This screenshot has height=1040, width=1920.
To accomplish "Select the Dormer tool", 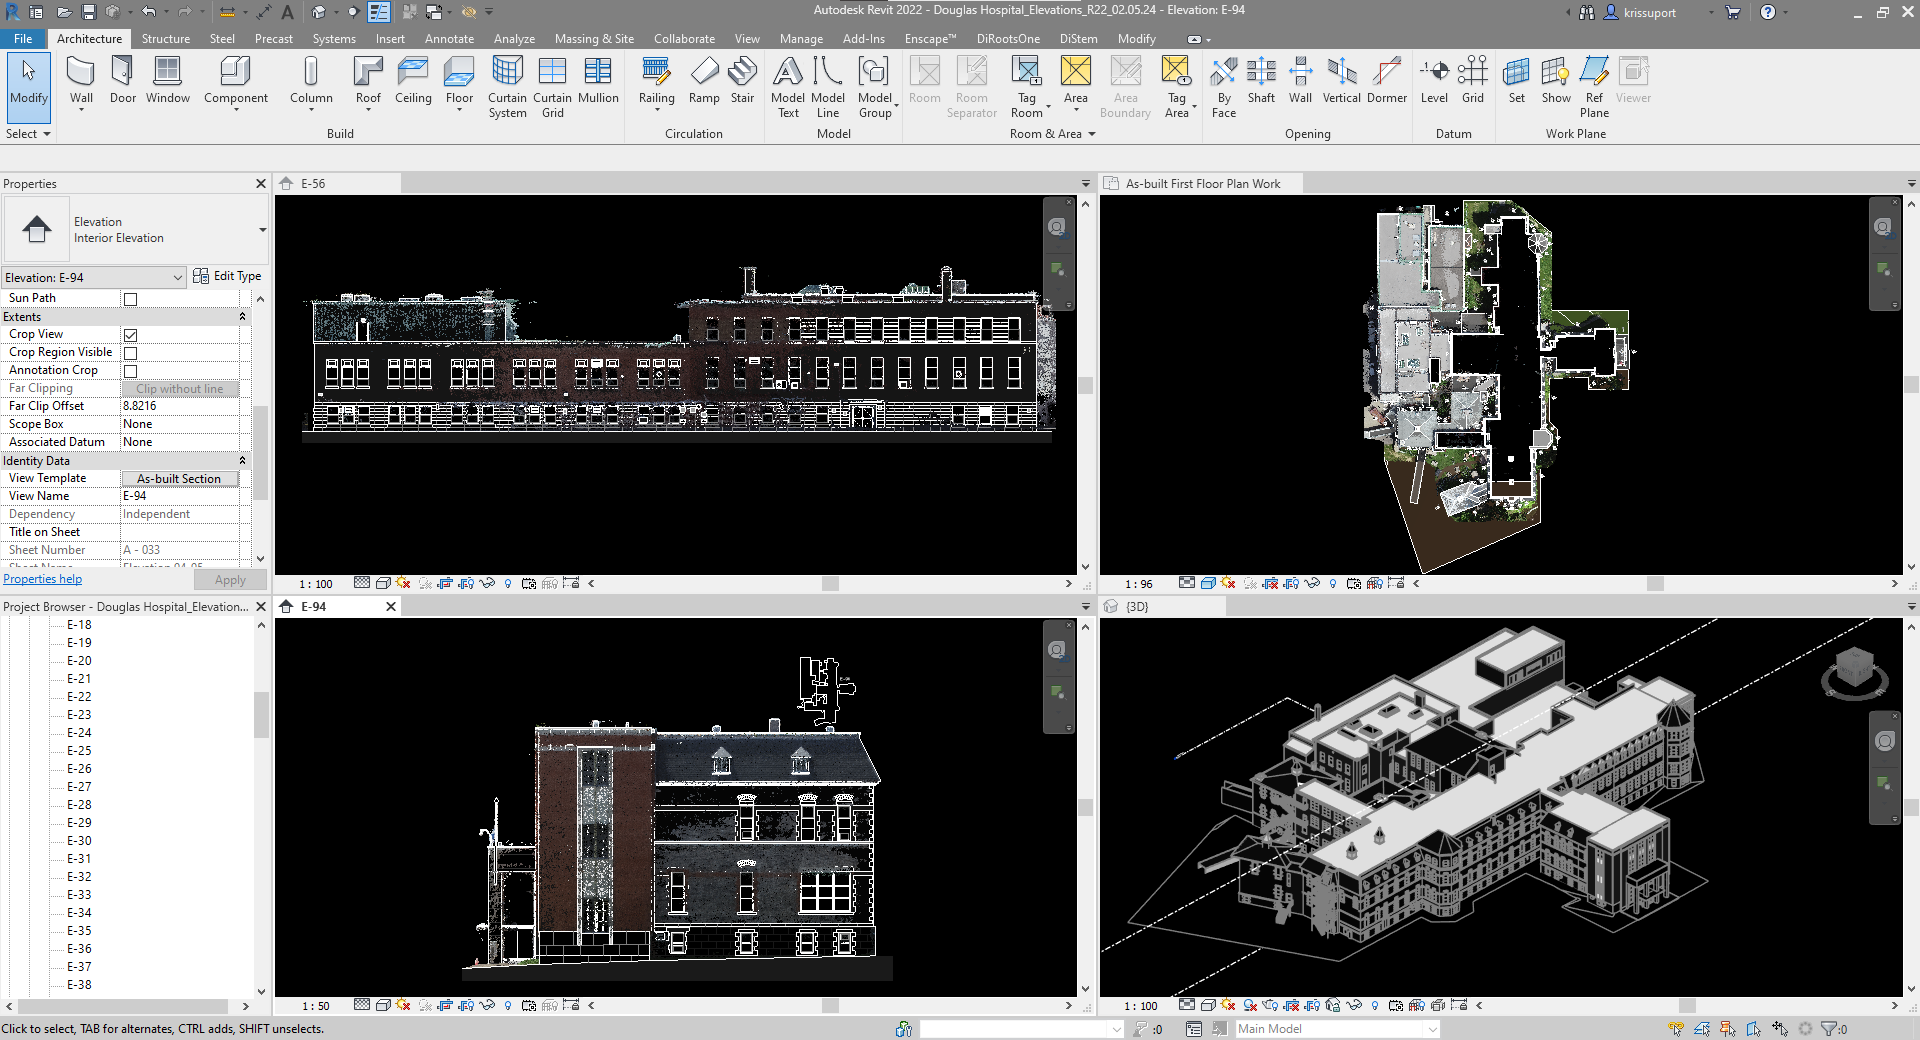I will pyautogui.click(x=1386, y=80).
